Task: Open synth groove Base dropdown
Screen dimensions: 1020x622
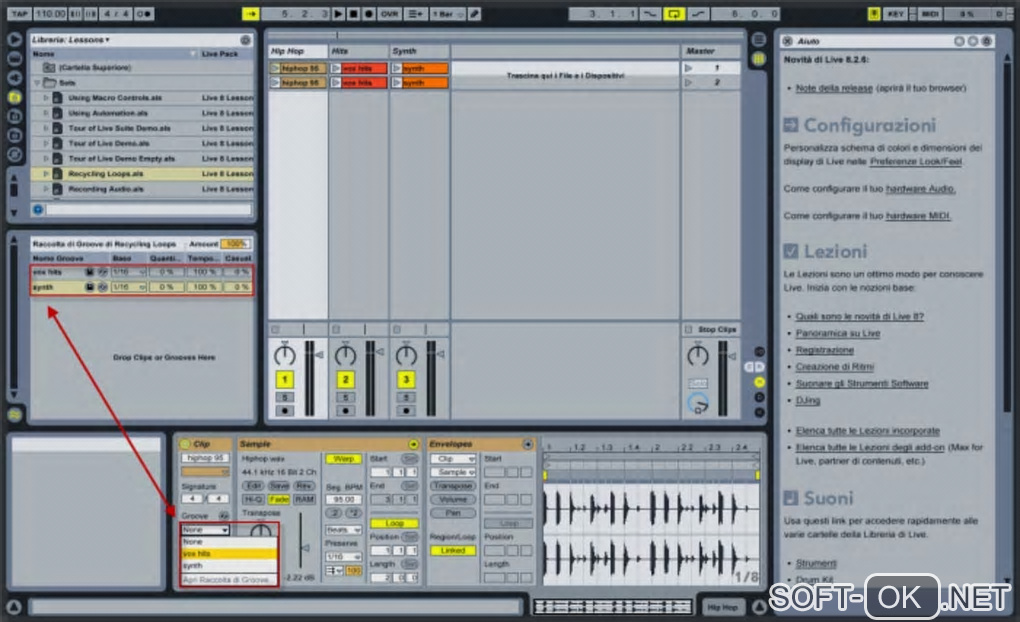Action: click(x=128, y=287)
